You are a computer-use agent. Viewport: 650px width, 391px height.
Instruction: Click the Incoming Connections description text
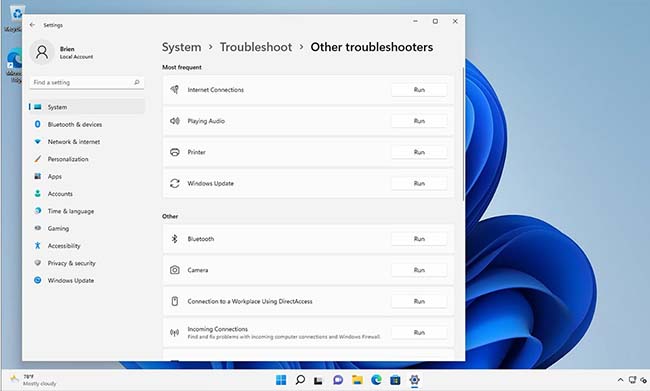click(284, 337)
